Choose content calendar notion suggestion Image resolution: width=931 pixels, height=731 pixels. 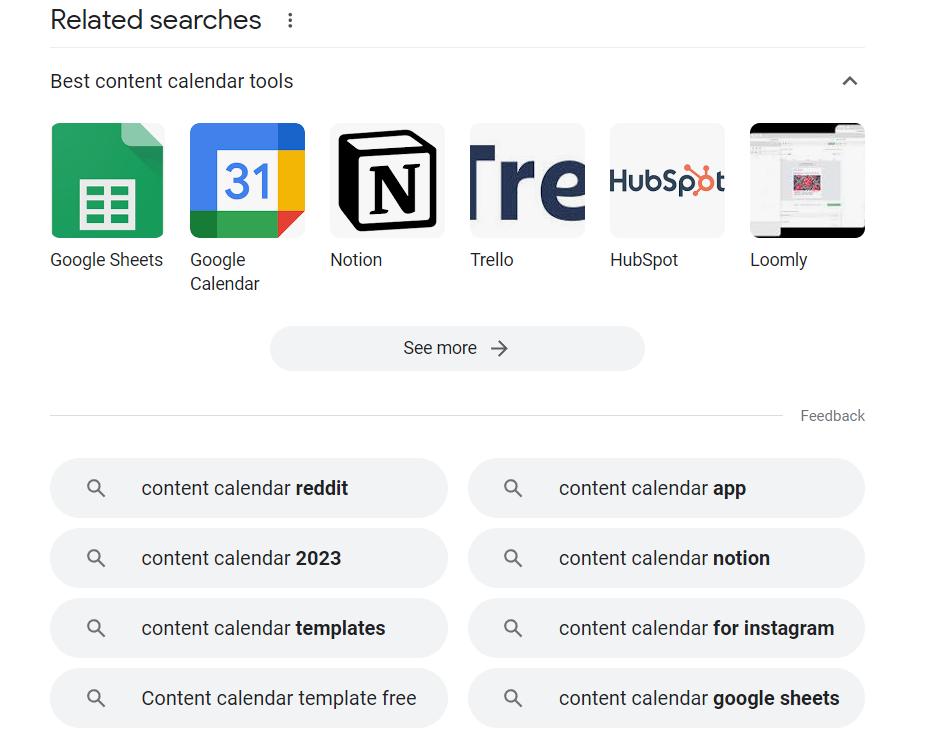pos(666,558)
